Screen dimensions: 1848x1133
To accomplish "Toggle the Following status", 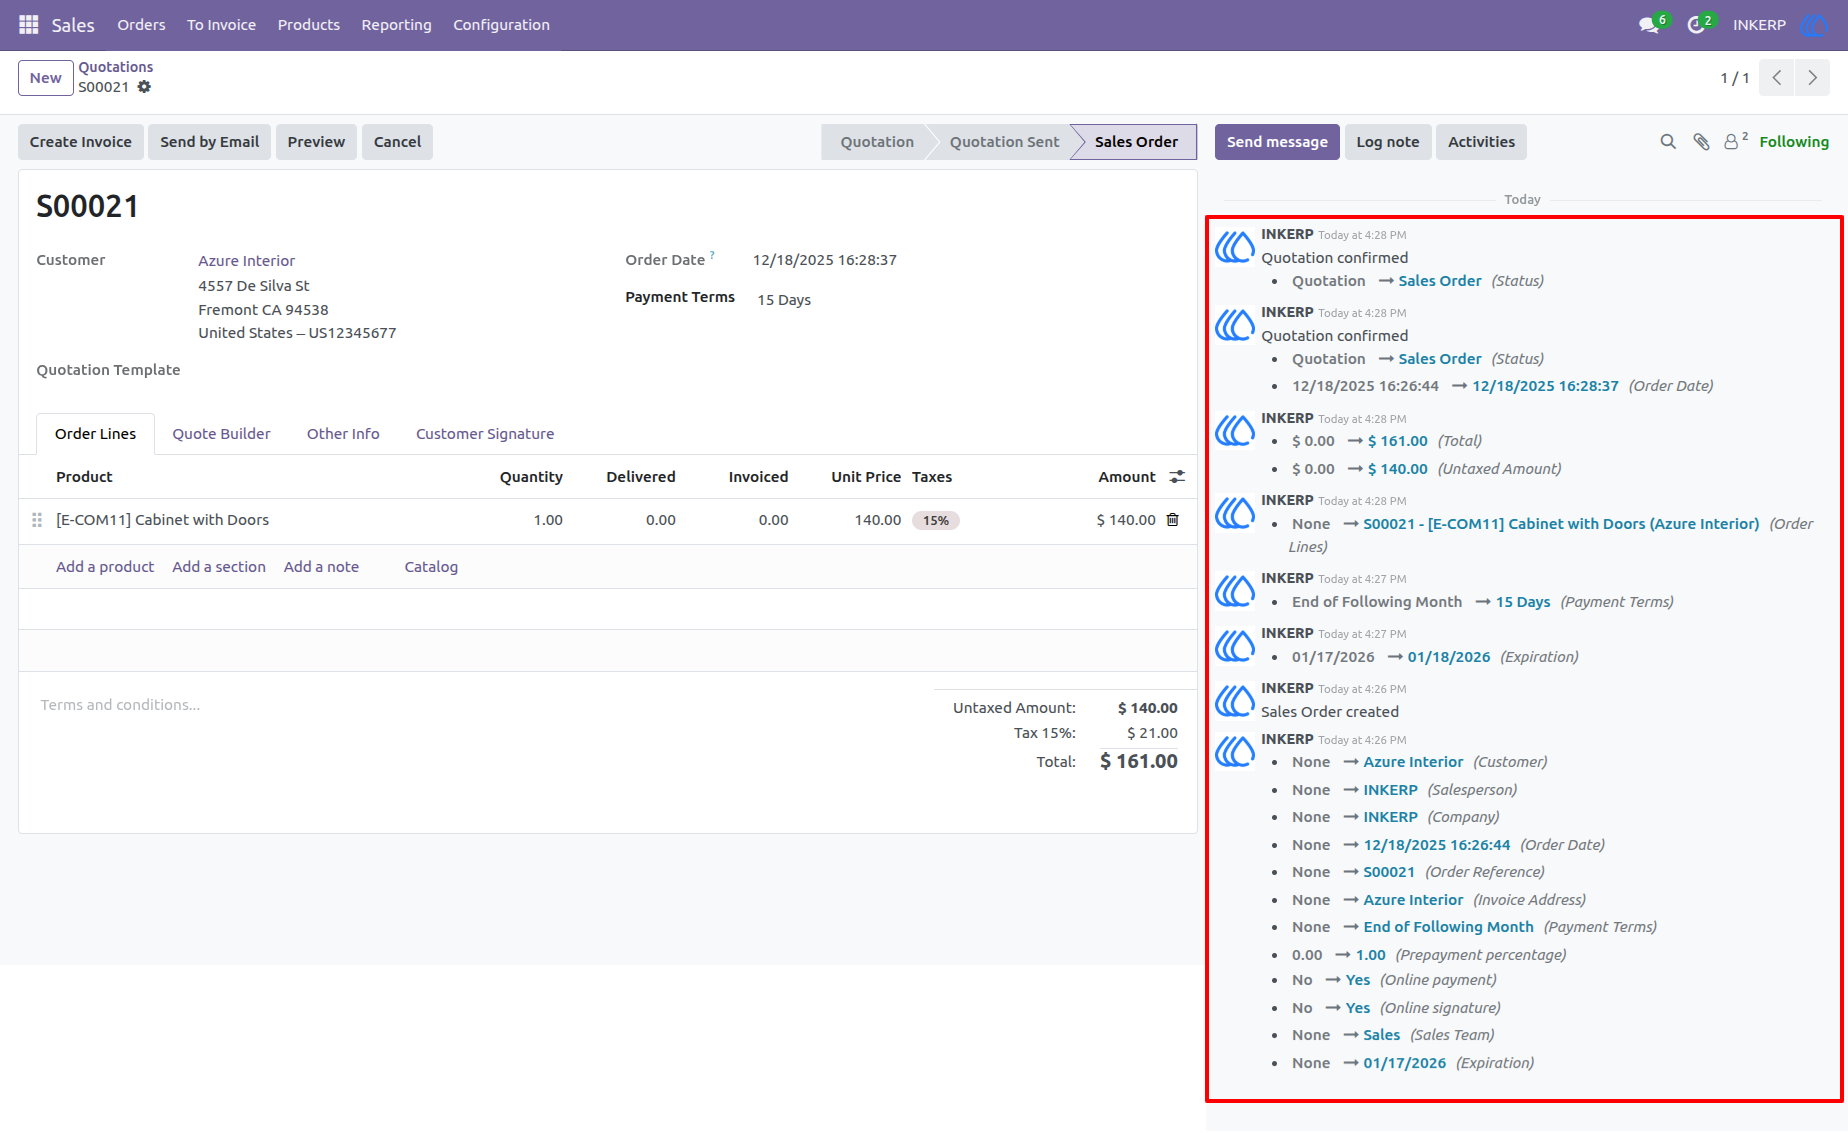I will [1794, 142].
